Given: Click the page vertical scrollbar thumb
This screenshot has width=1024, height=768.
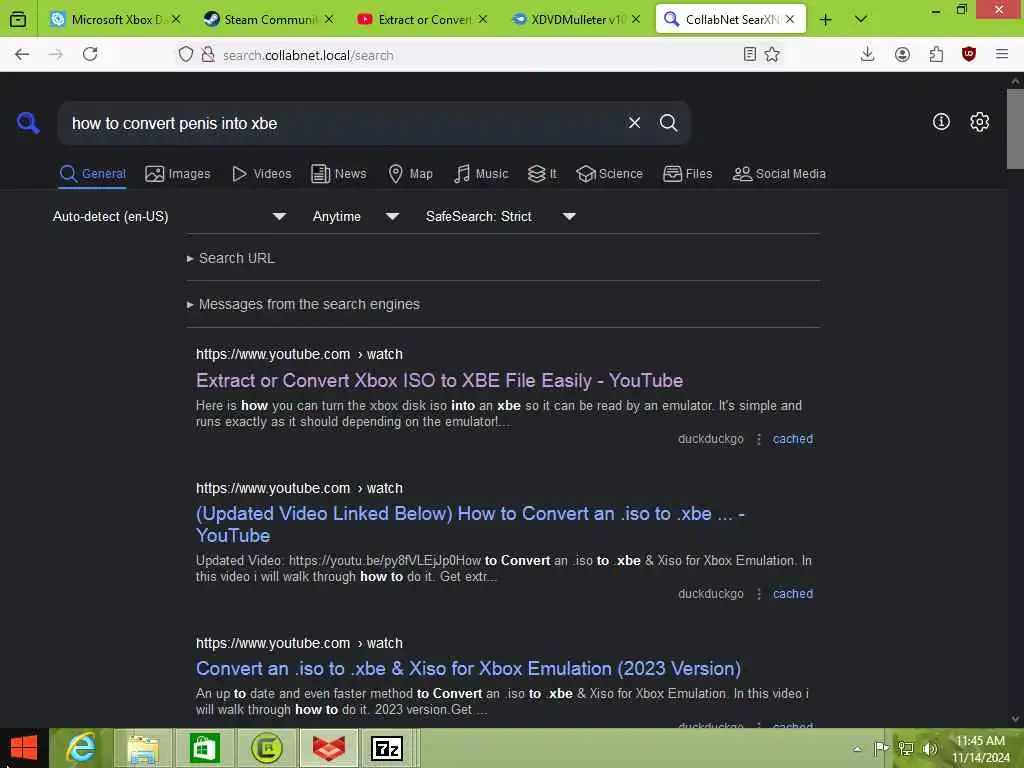Looking at the screenshot, I should pyautogui.click(x=1015, y=129).
